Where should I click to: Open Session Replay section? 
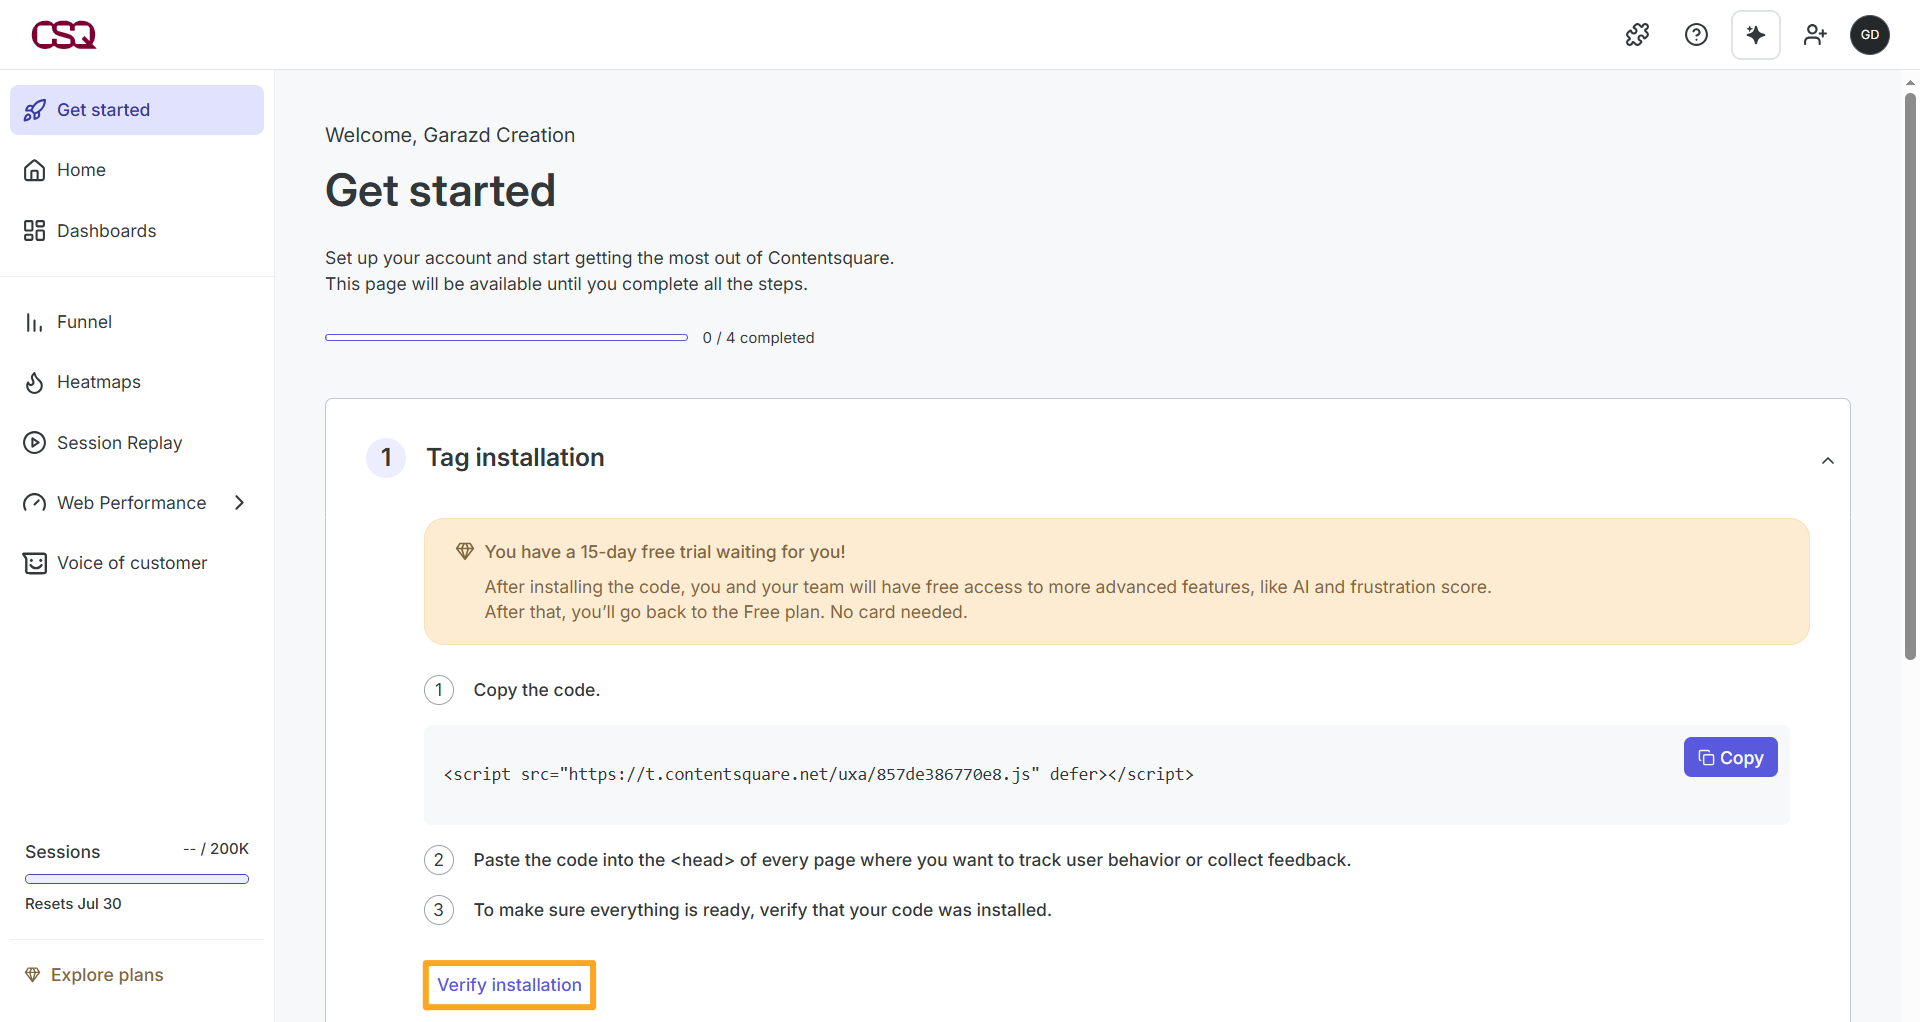pos(137,443)
